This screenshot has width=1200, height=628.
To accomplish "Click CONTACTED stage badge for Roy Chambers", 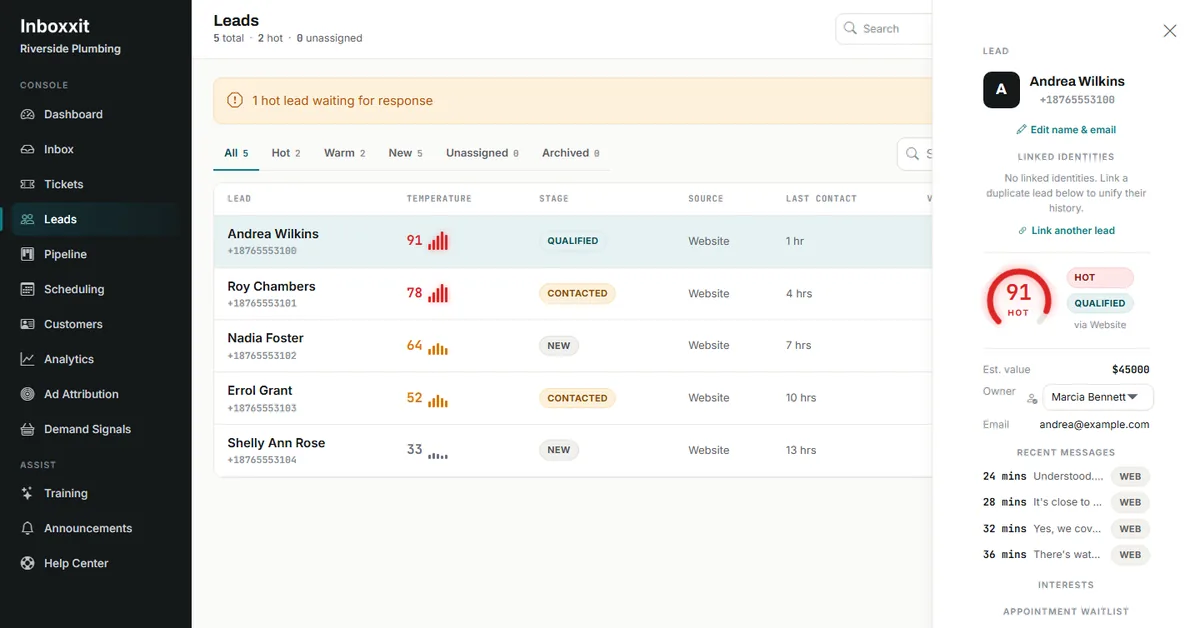I will (577, 294).
